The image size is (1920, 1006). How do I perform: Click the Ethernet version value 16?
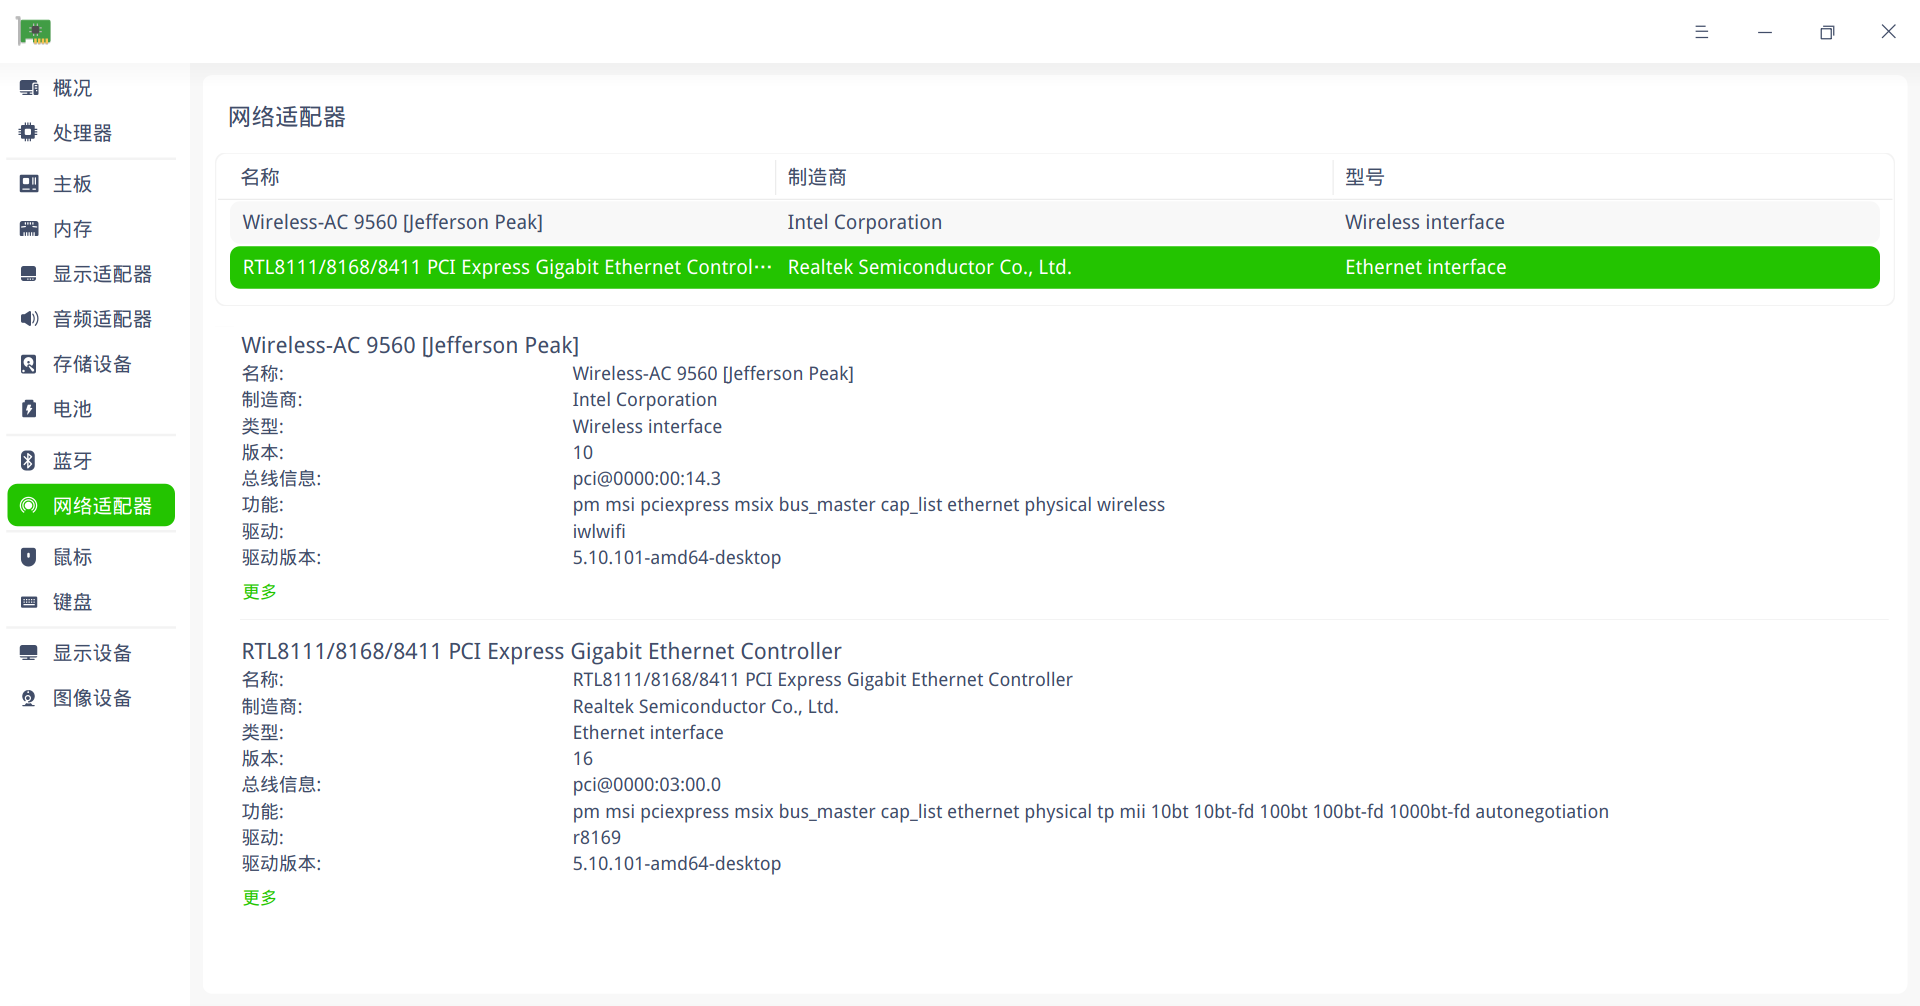583,758
